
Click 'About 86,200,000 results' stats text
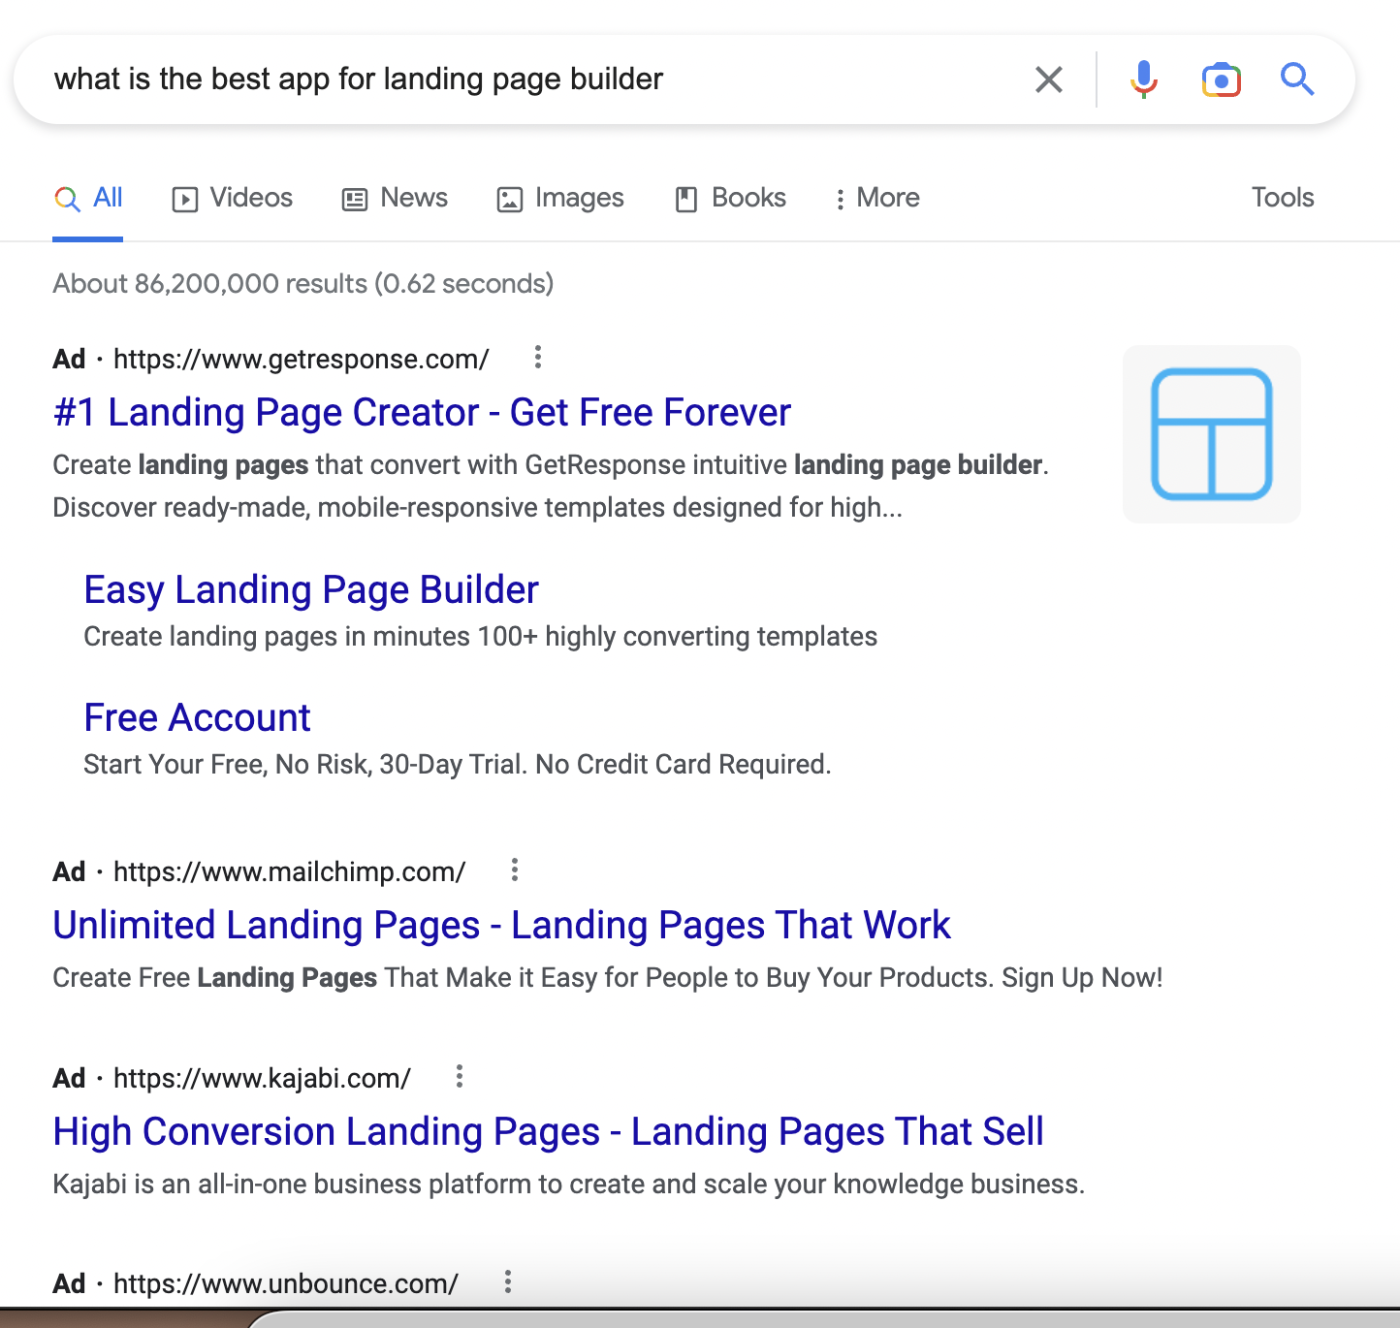(x=303, y=284)
